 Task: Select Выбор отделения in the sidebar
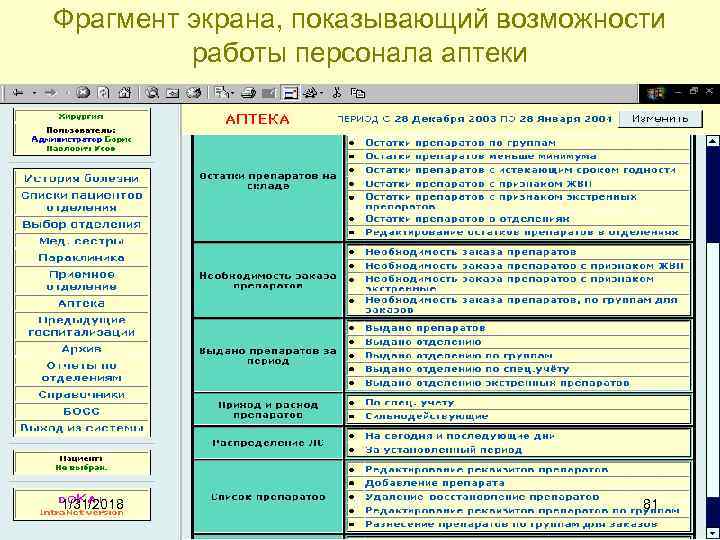pyautogui.click(x=82, y=225)
